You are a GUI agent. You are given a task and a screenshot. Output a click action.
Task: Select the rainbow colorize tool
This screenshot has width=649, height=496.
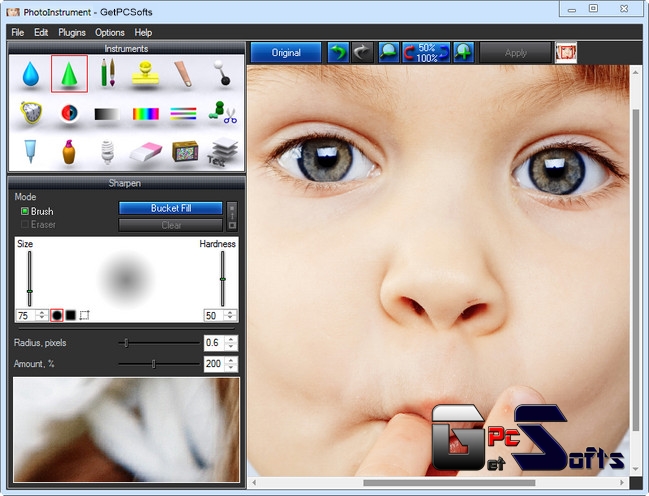(x=145, y=113)
